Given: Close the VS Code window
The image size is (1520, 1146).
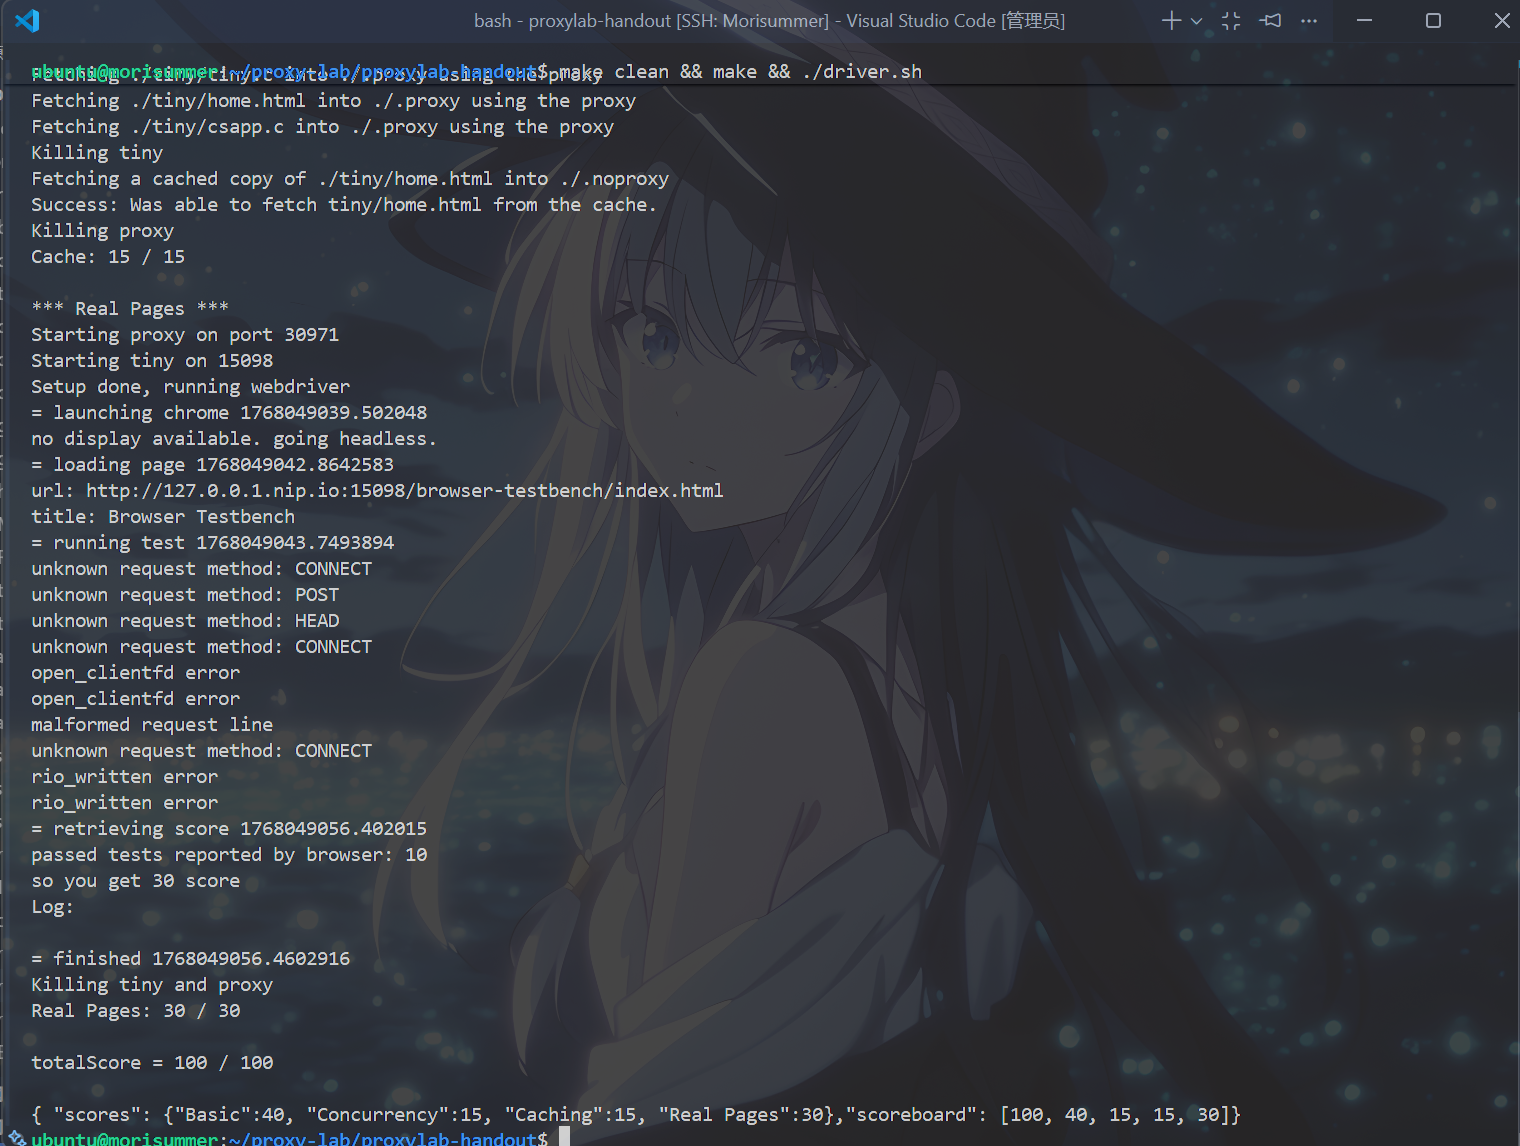Looking at the screenshot, I should pos(1501,21).
